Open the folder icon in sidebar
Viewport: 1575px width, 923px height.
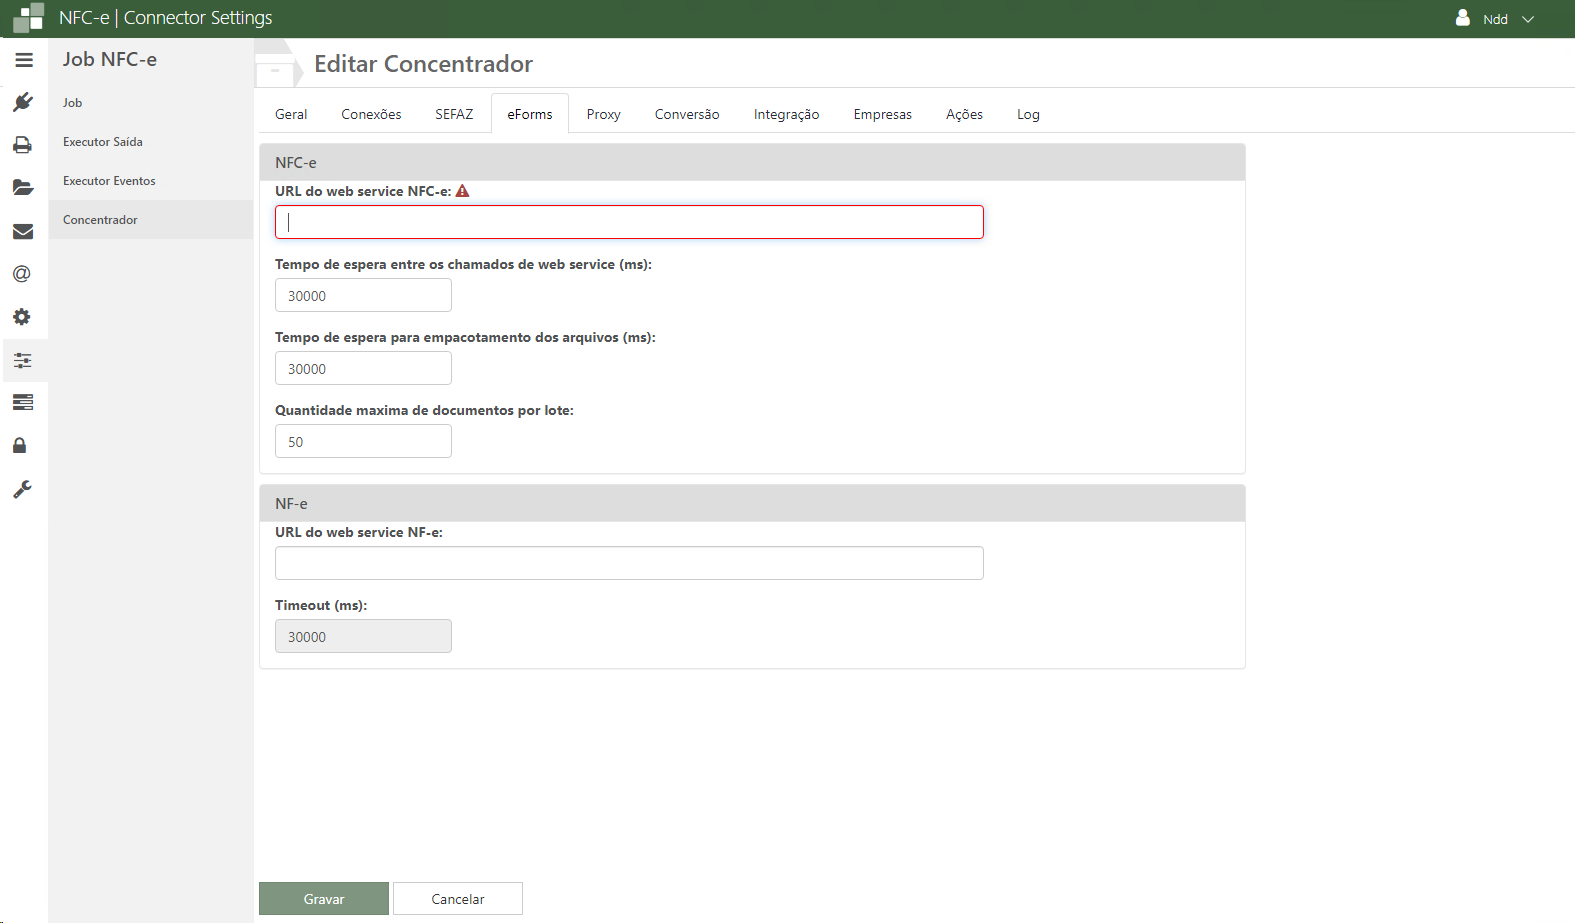(23, 188)
